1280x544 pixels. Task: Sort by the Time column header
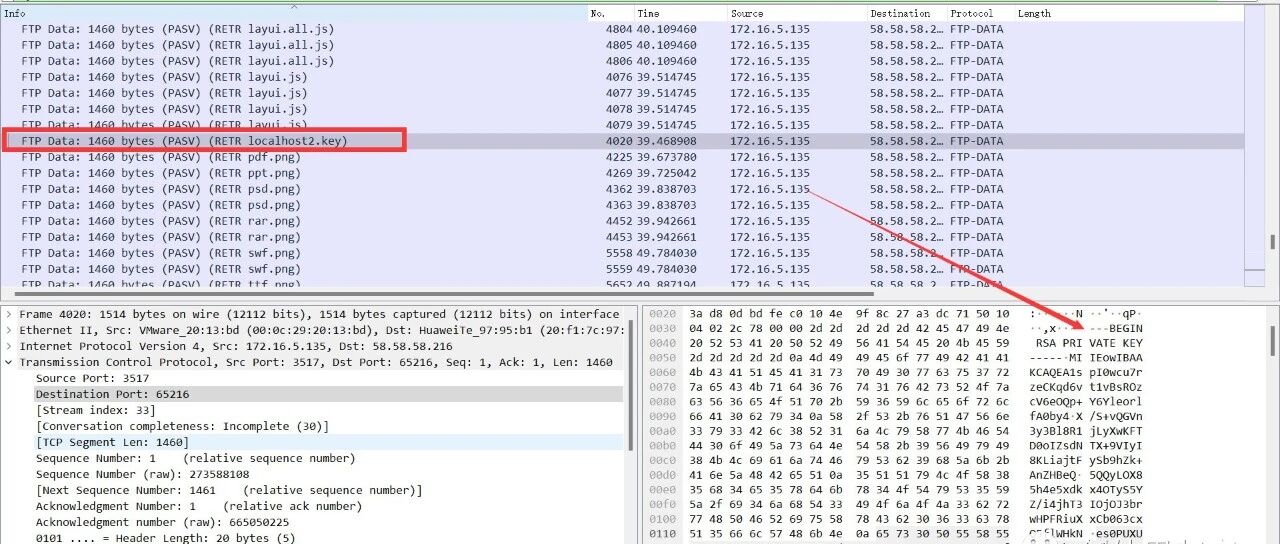(681, 13)
